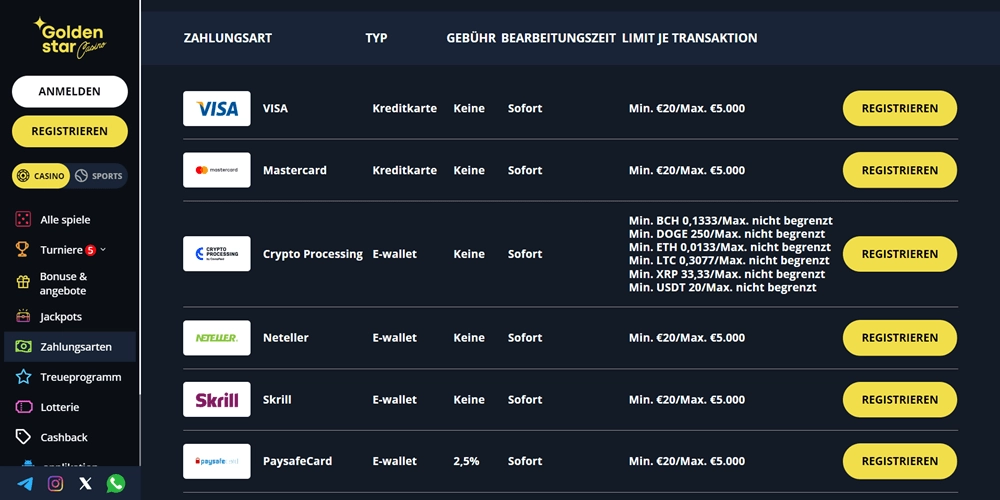Select Zahlungsarten in sidebar
Image resolution: width=1000 pixels, height=500 pixels.
[x=75, y=347]
